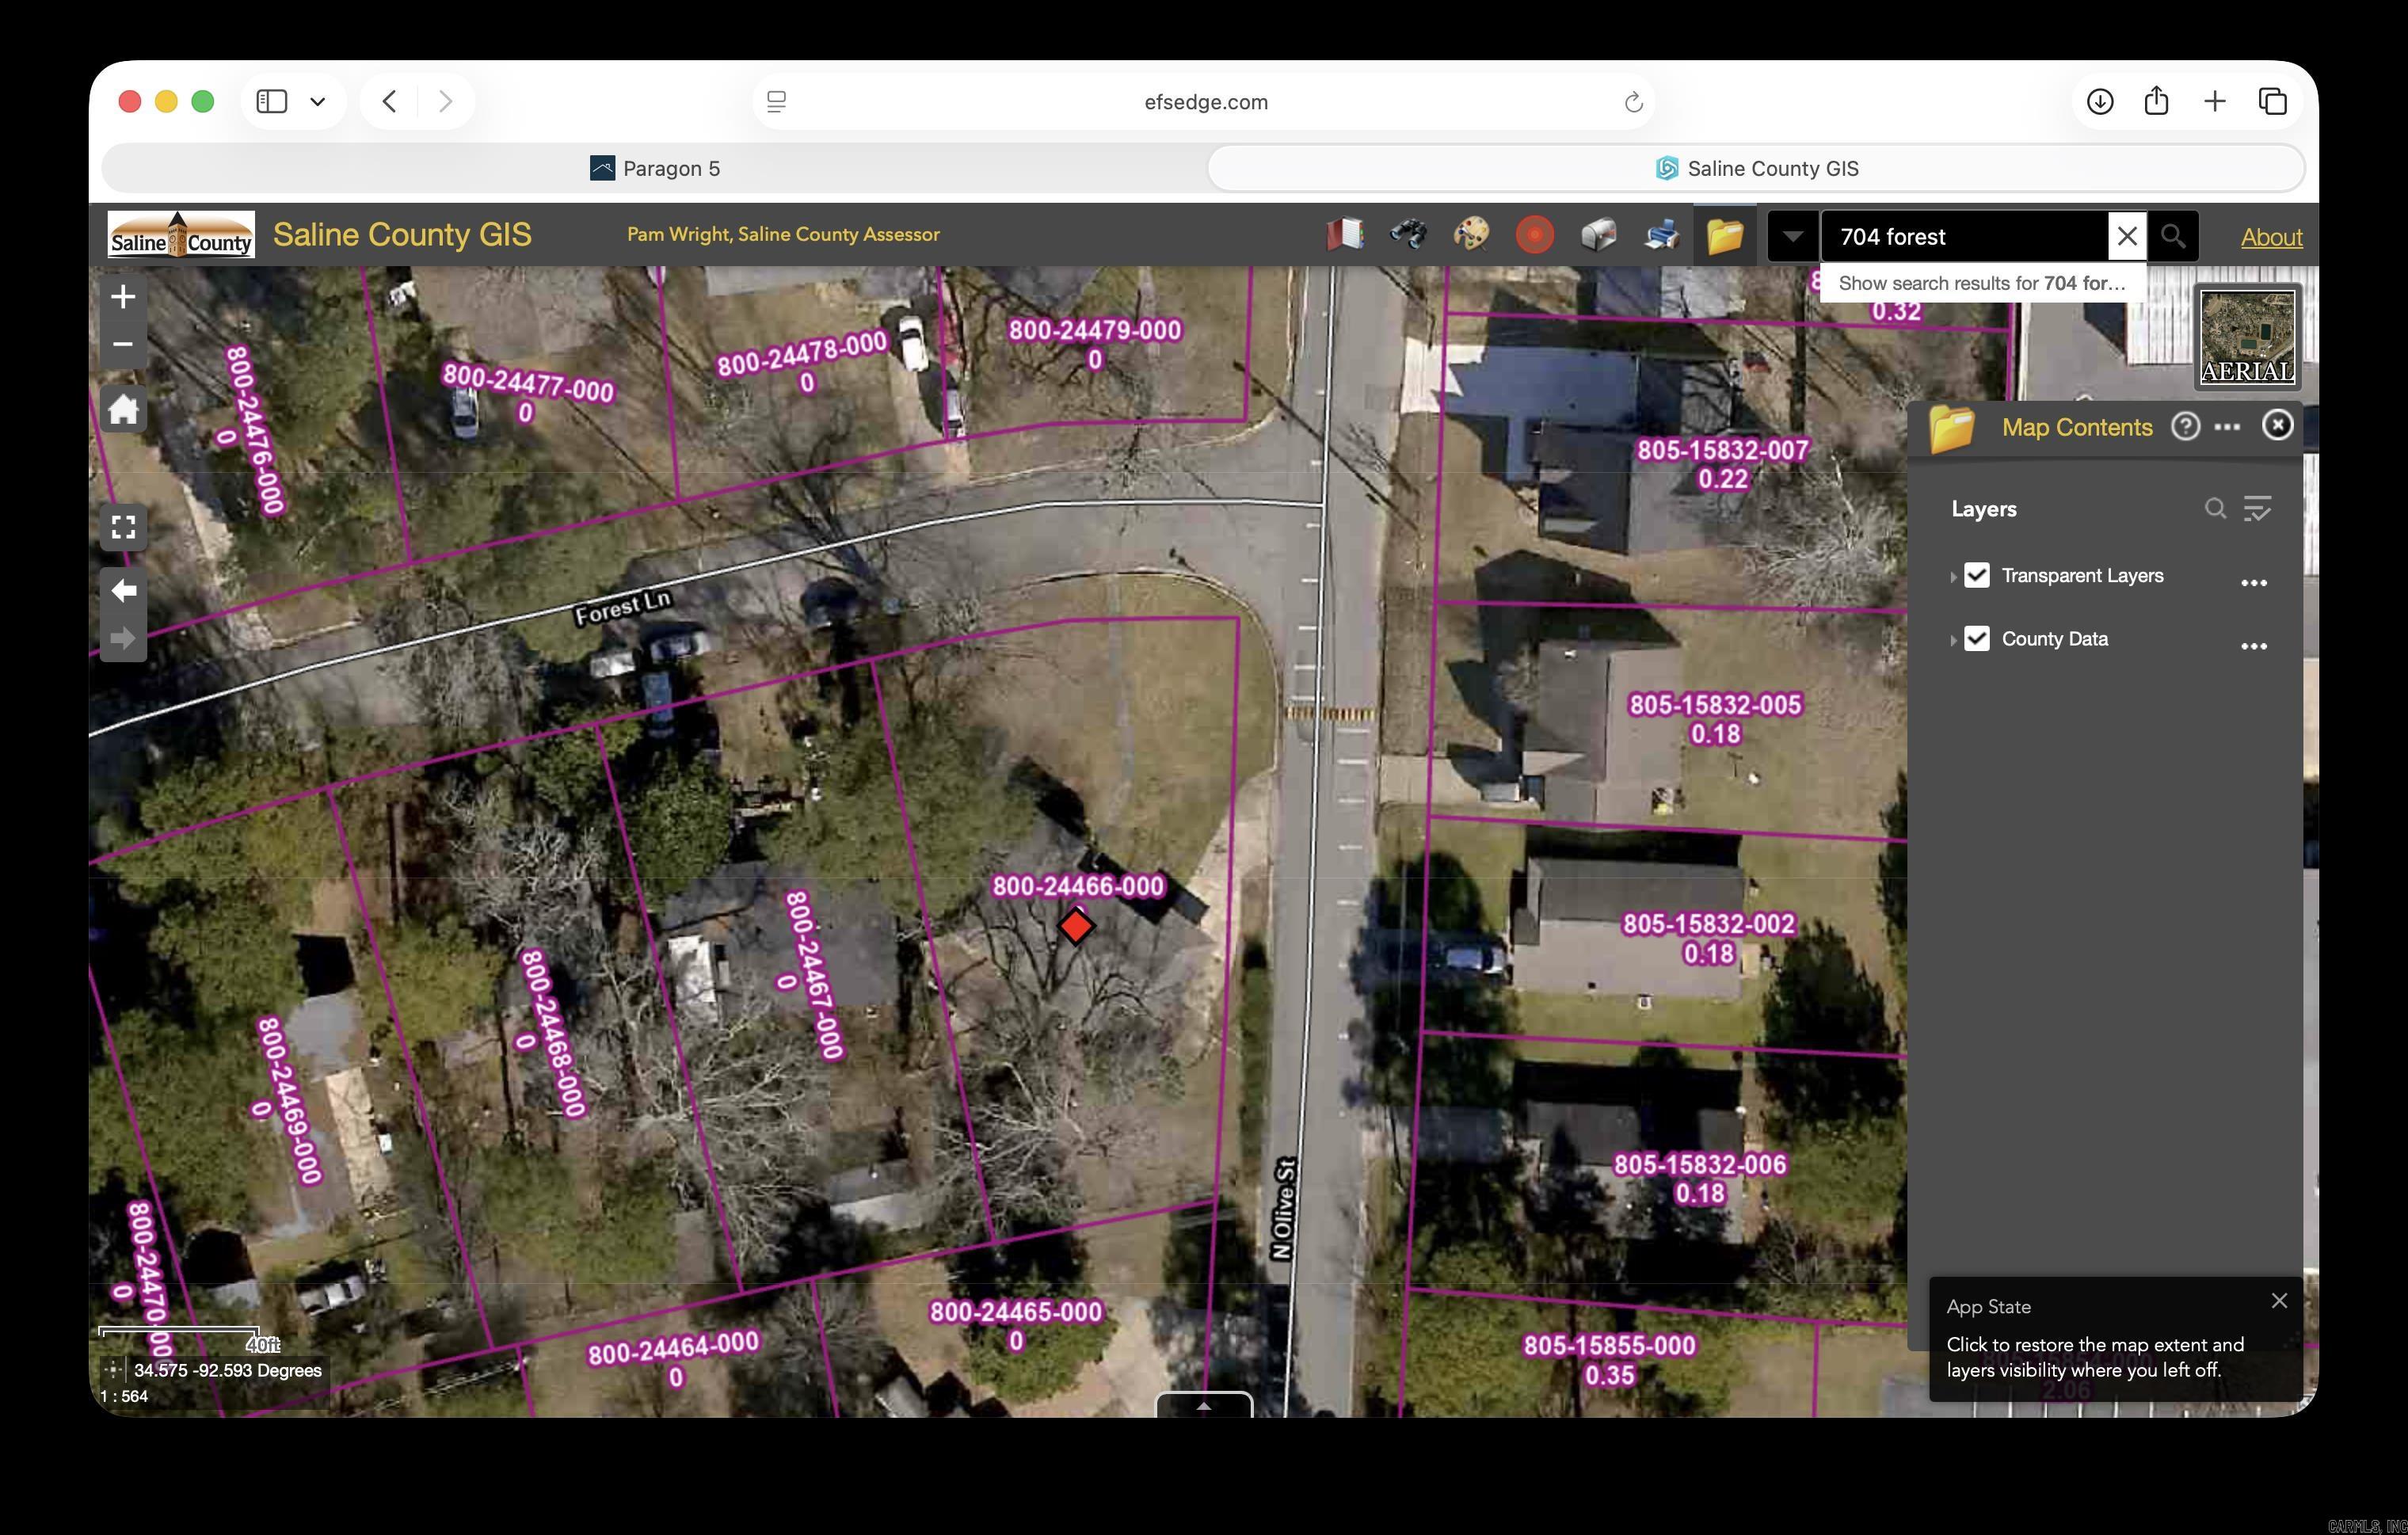Go to previous map extent
Screen dimensions: 2408x1535
tap(123, 591)
